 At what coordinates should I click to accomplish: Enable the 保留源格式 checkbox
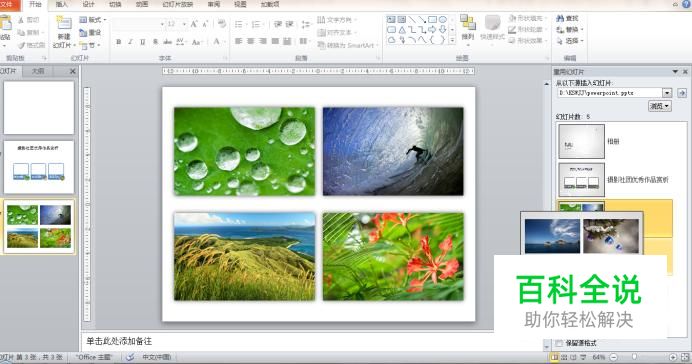pyautogui.click(x=559, y=343)
